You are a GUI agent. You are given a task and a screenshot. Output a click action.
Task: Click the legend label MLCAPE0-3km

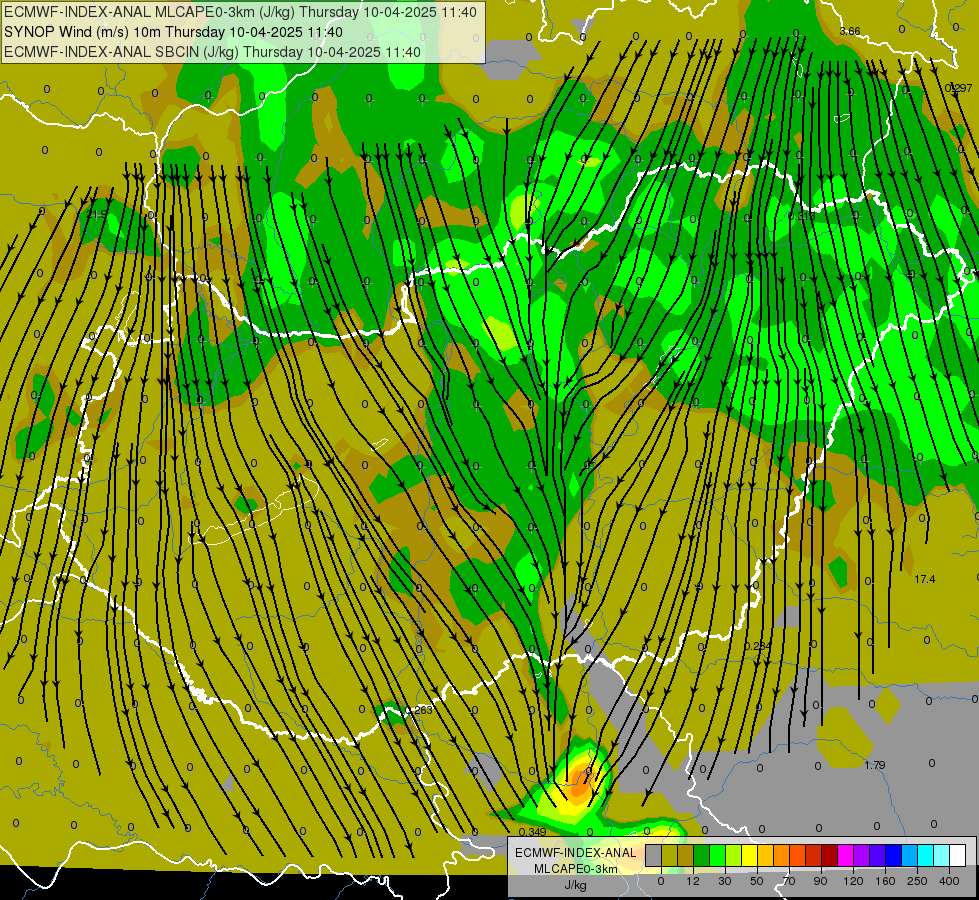click(575, 869)
